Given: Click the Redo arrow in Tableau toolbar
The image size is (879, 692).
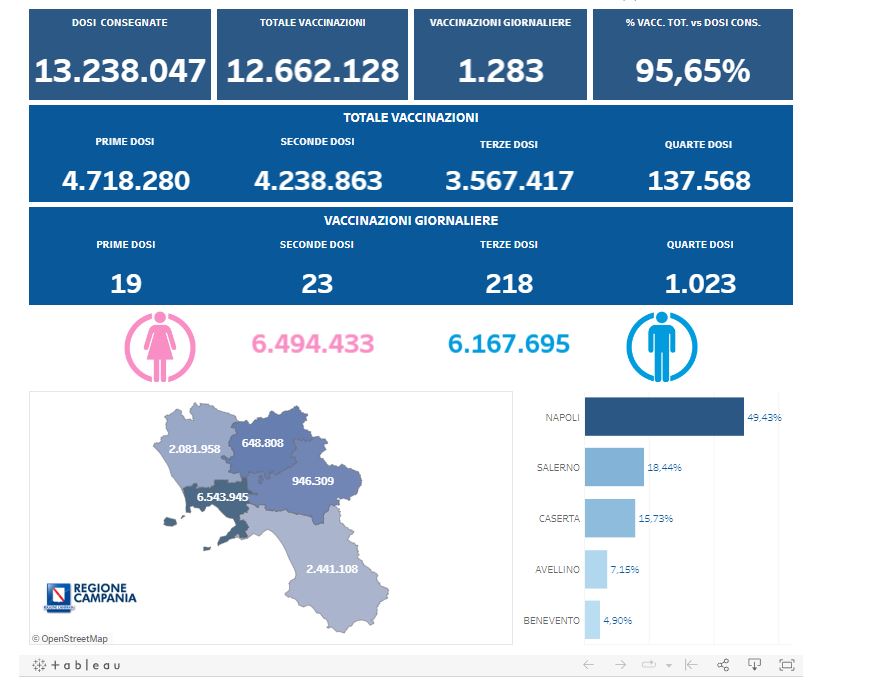Looking at the screenshot, I should click(x=620, y=665).
